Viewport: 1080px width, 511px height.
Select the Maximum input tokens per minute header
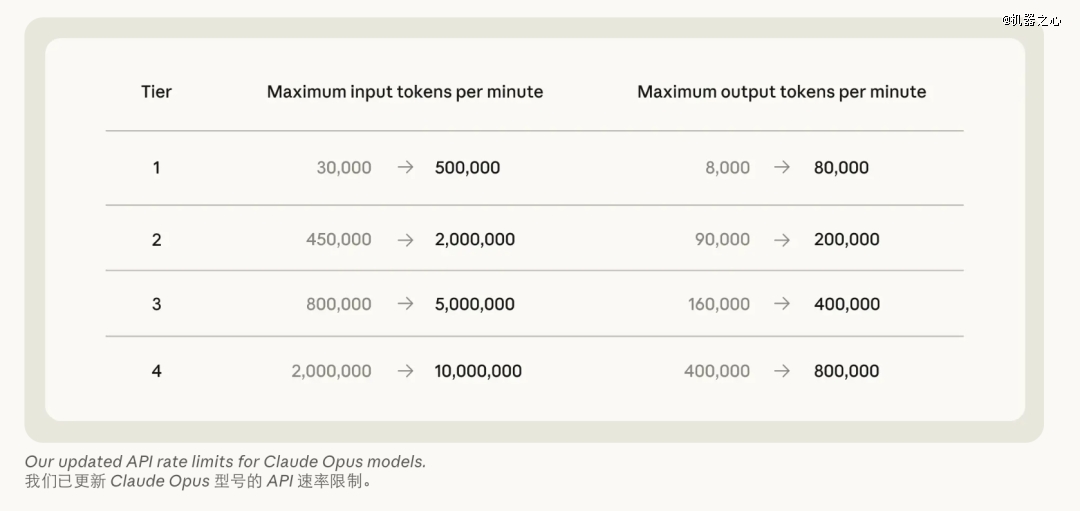coord(405,92)
